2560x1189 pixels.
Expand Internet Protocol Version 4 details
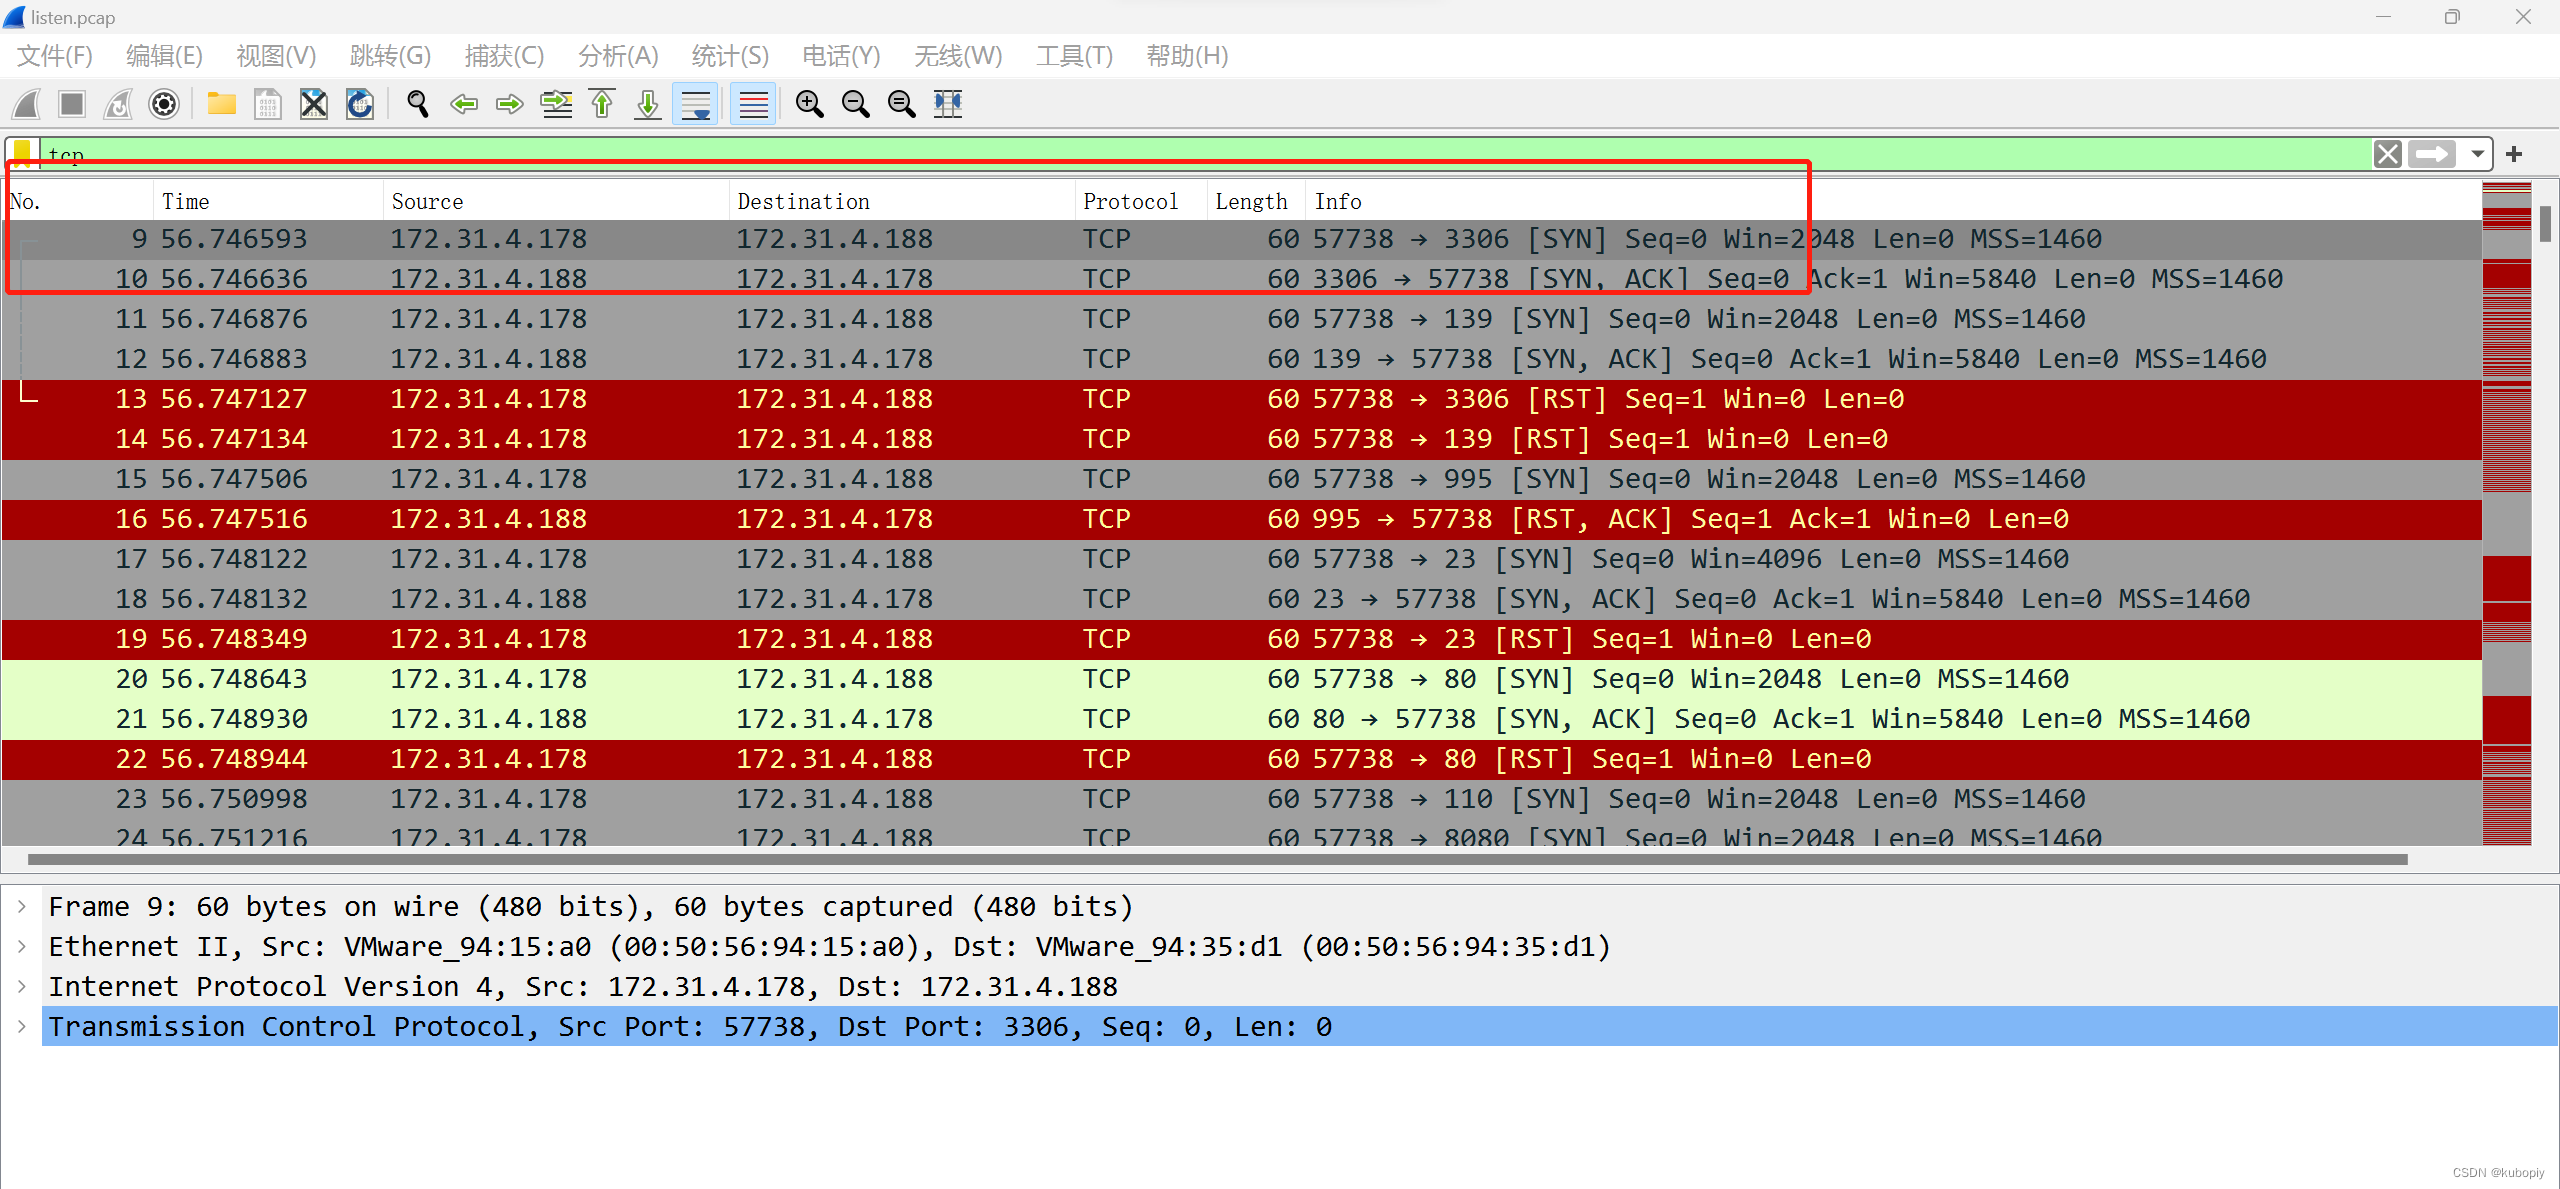click(22, 986)
